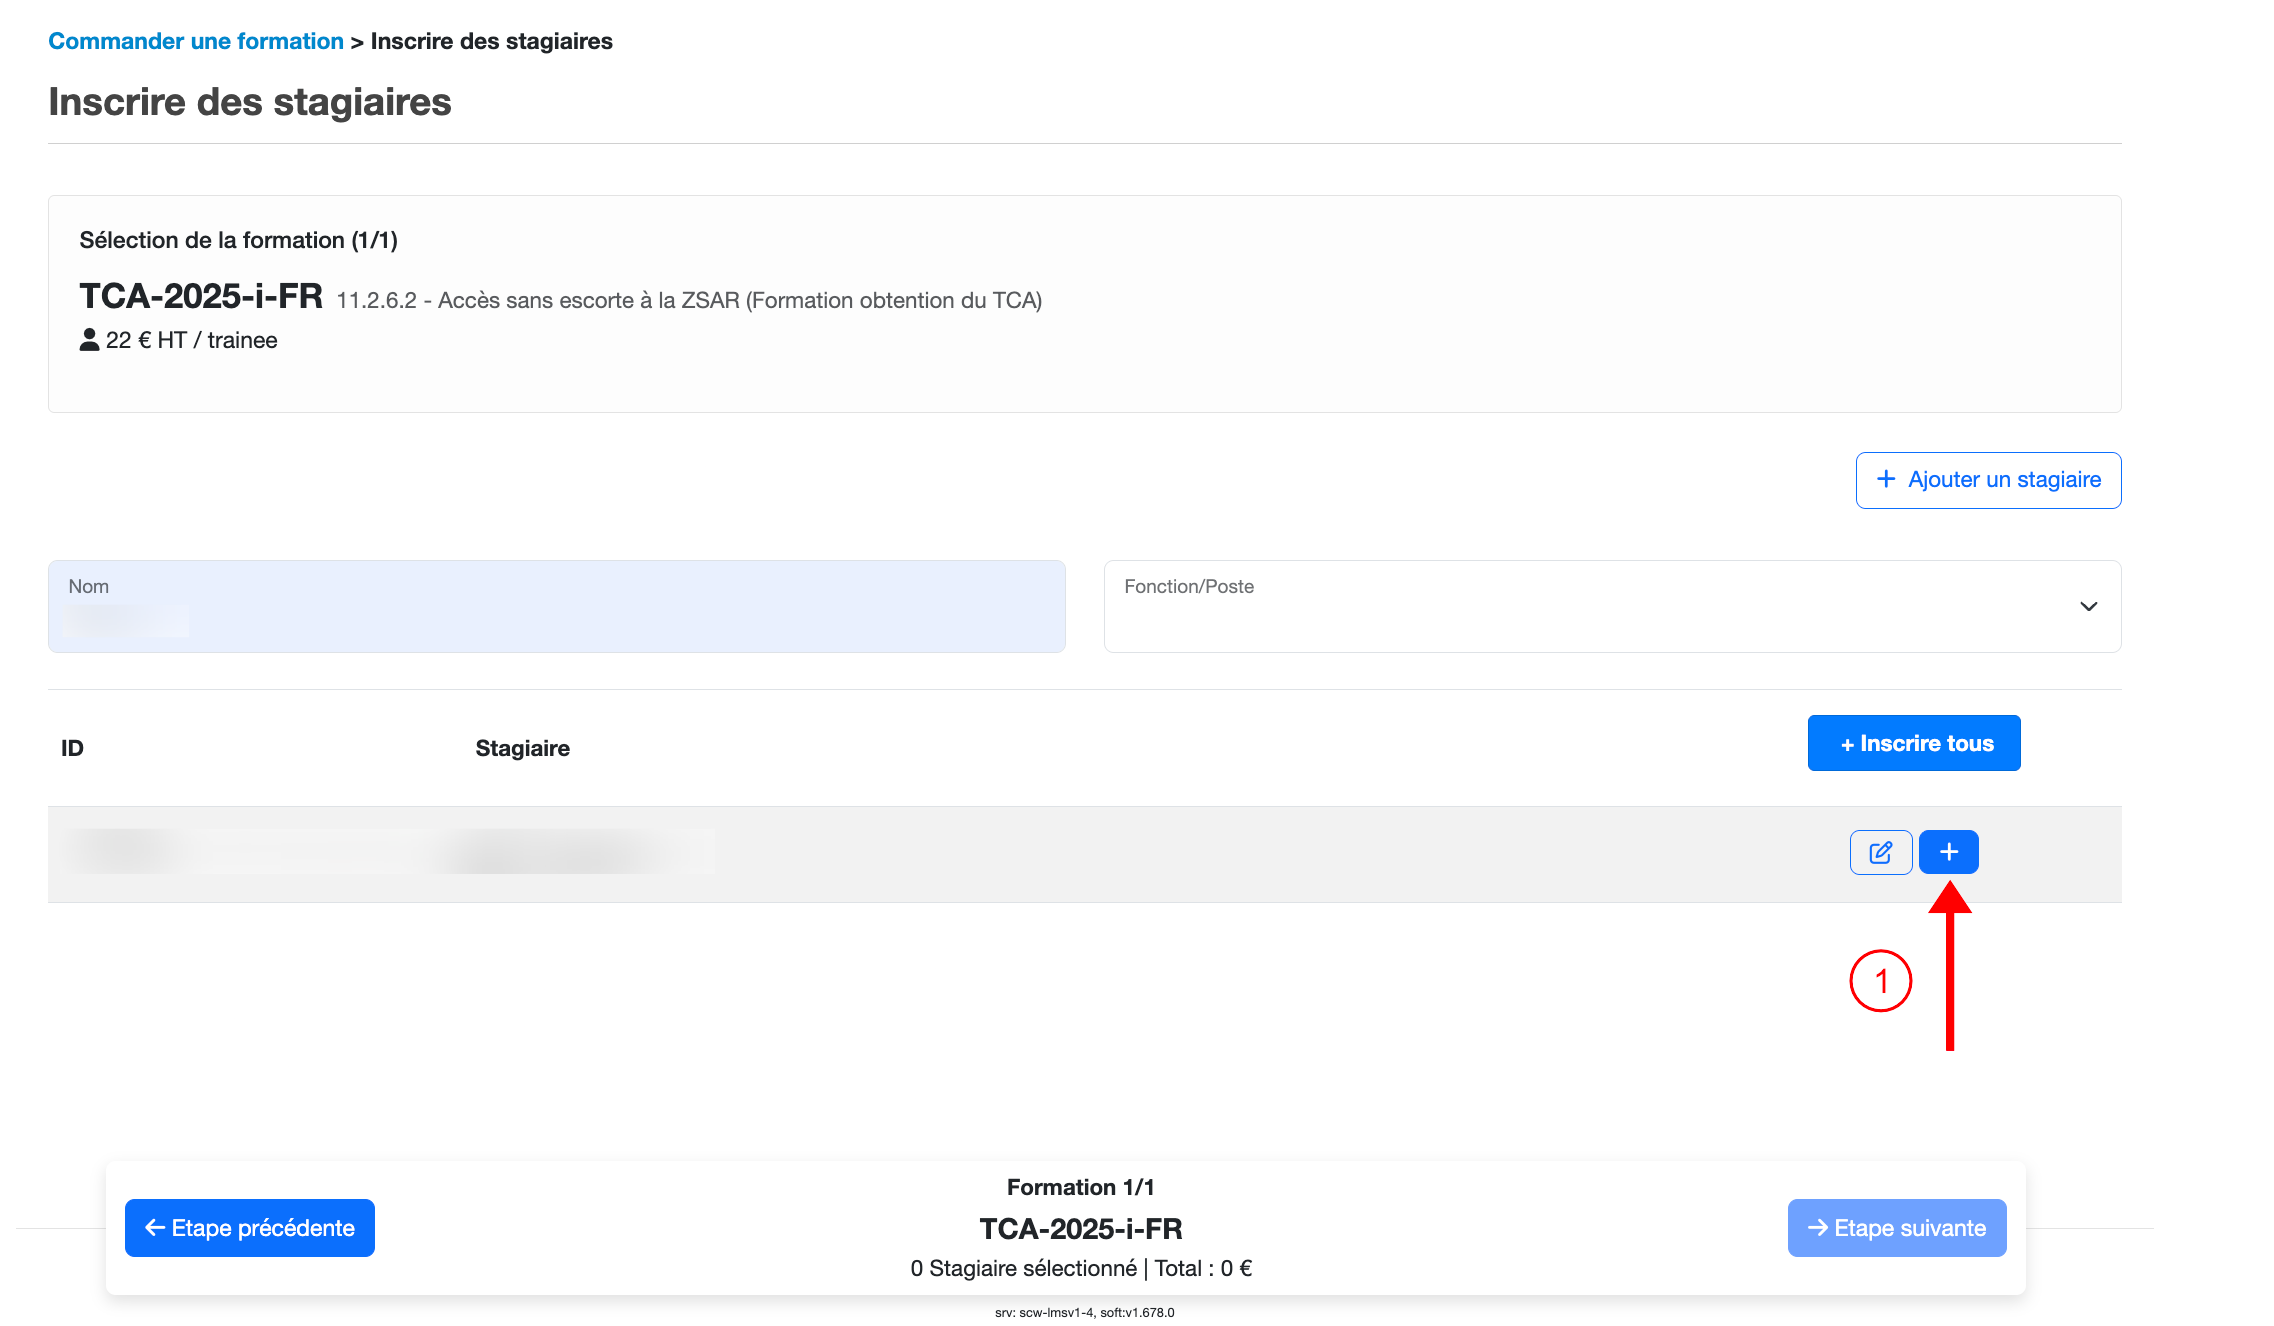Go back with the Etape précédente button
Image resolution: width=2274 pixels, height=1326 pixels.
[x=250, y=1228]
